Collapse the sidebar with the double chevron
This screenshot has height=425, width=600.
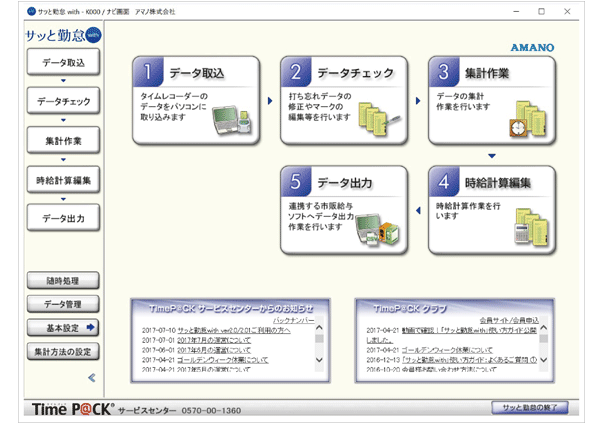pyautogui.click(x=92, y=378)
